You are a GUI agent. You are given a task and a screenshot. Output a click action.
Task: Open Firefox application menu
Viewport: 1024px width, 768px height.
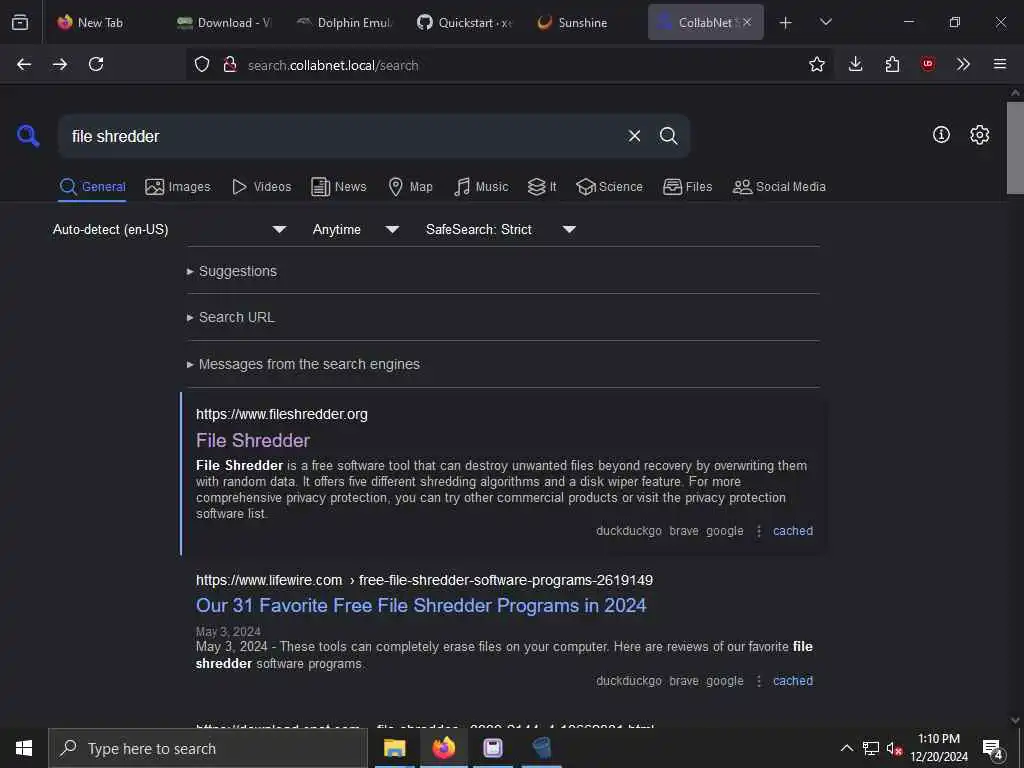pyautogui.click(x=1000, y=64)
